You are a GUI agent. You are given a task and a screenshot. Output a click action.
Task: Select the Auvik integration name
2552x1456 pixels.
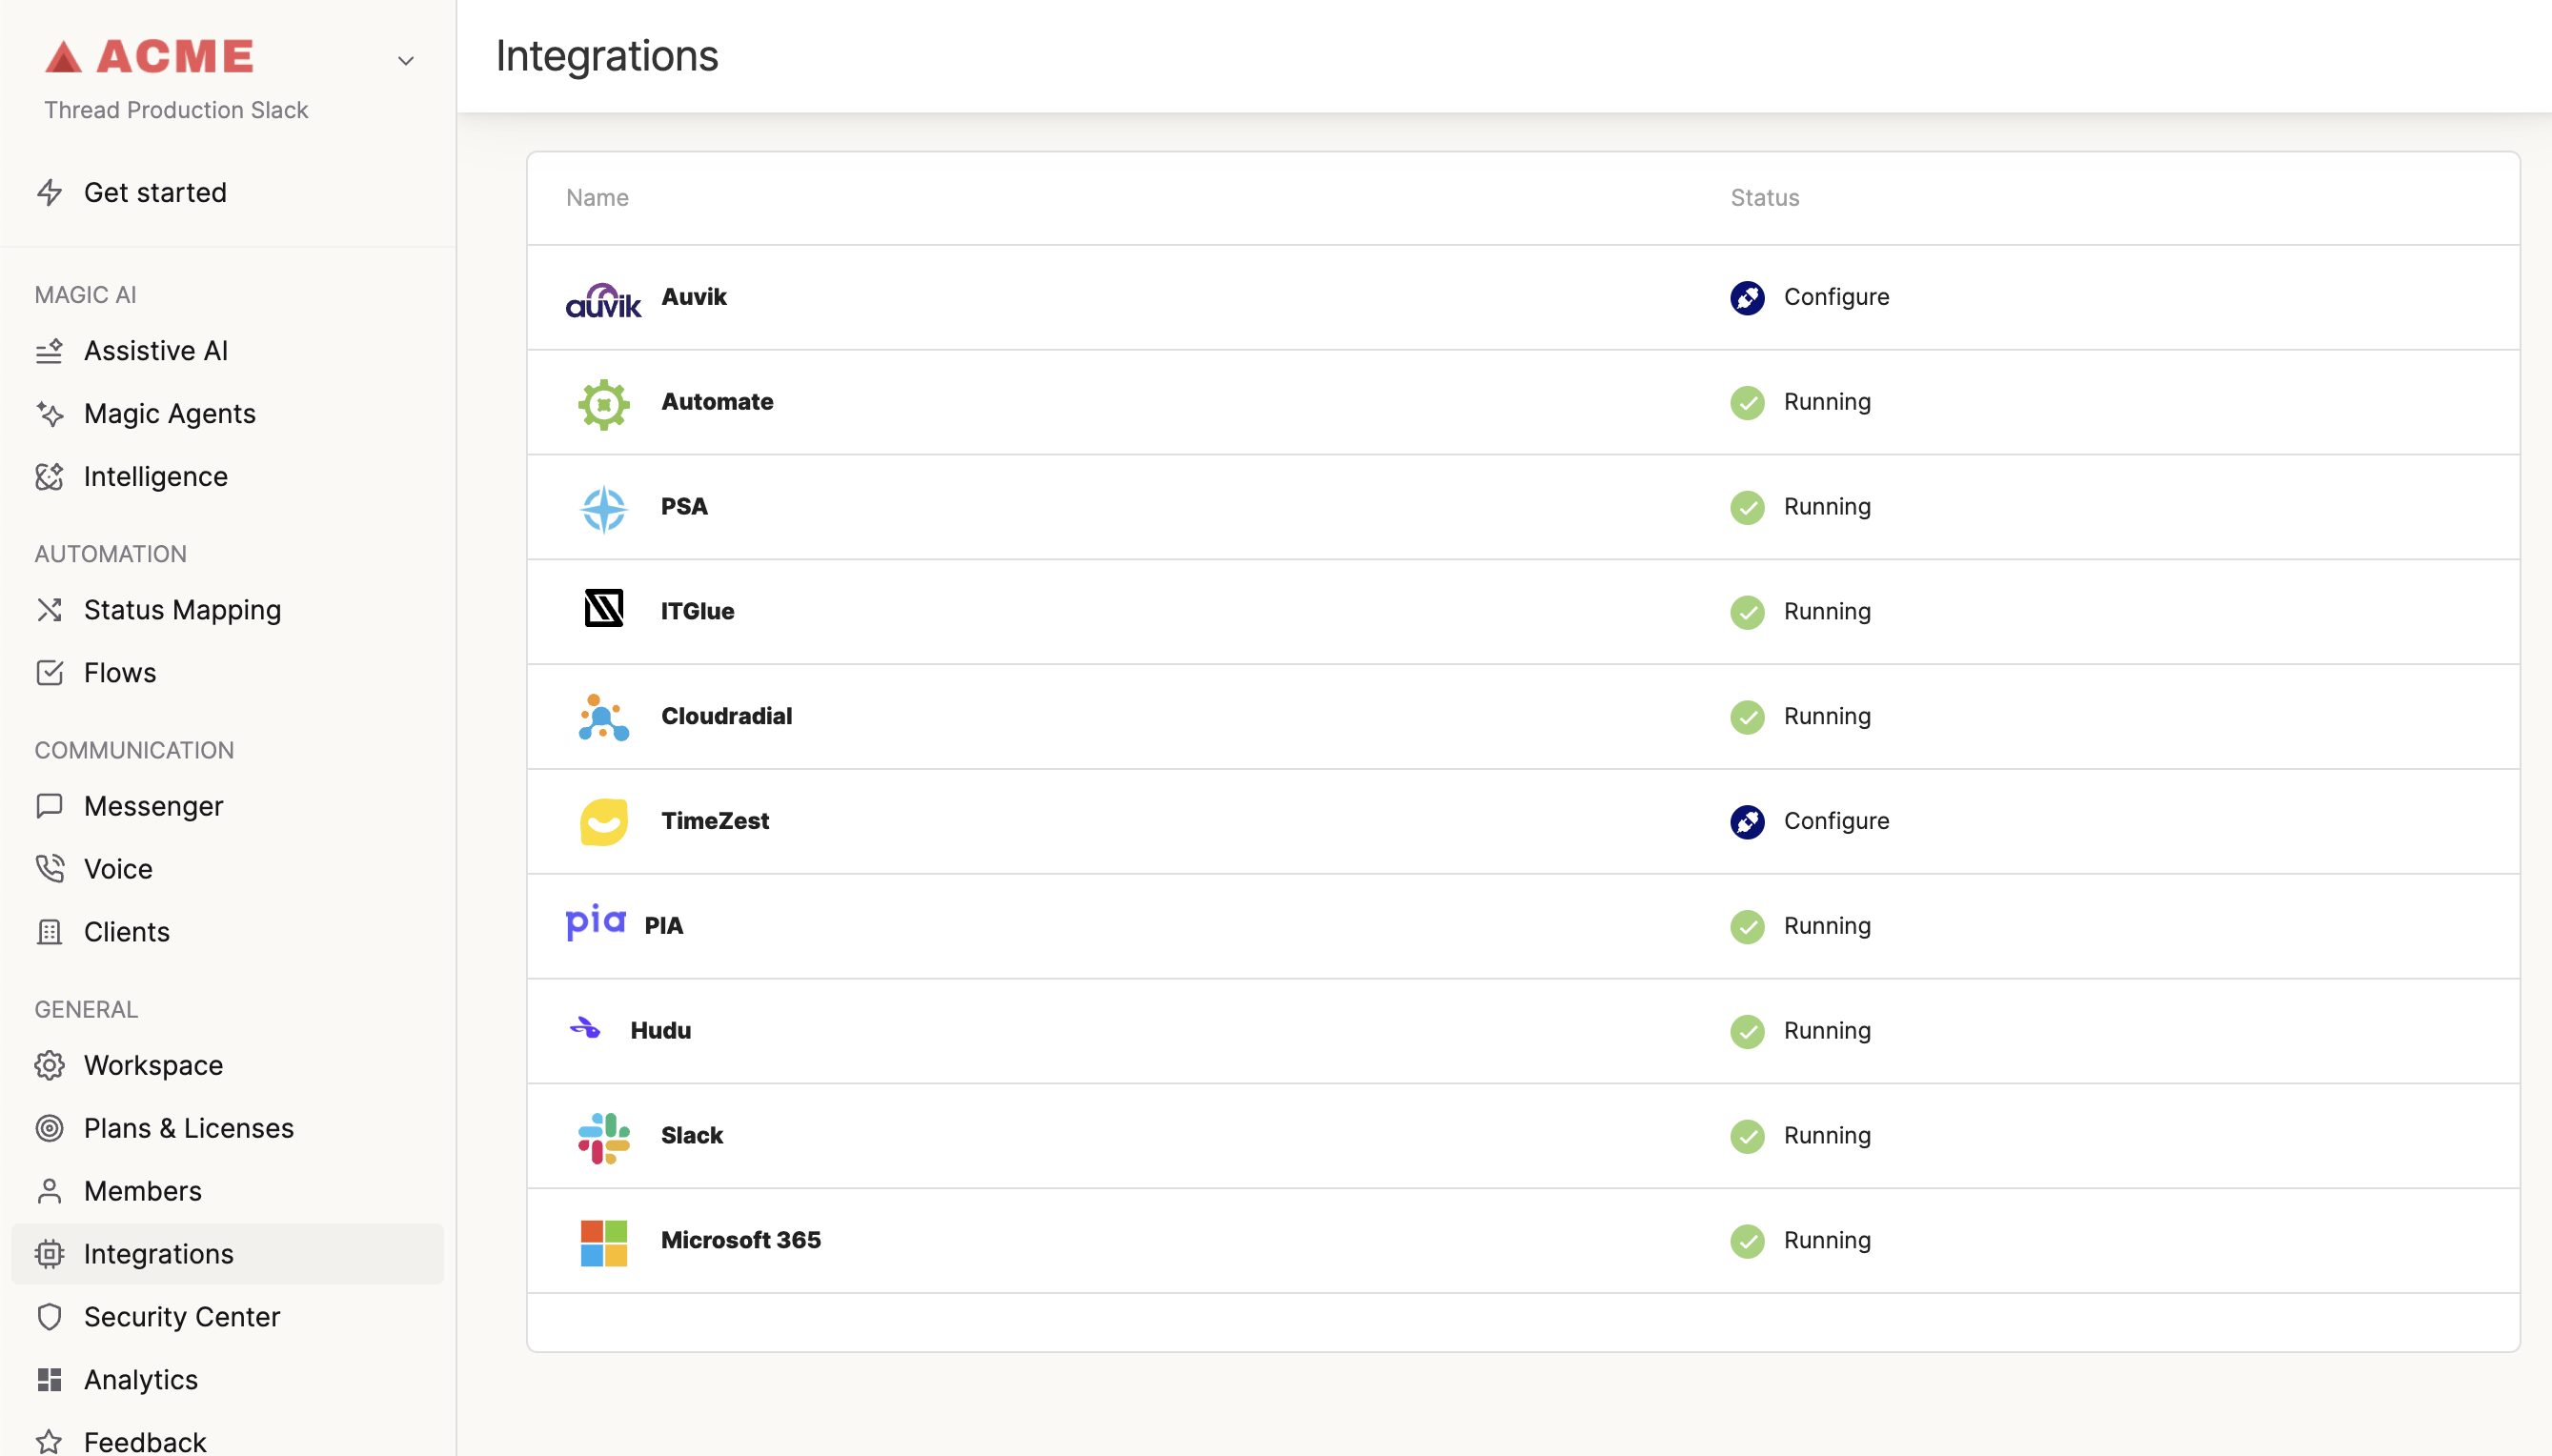tap(694, 296)
